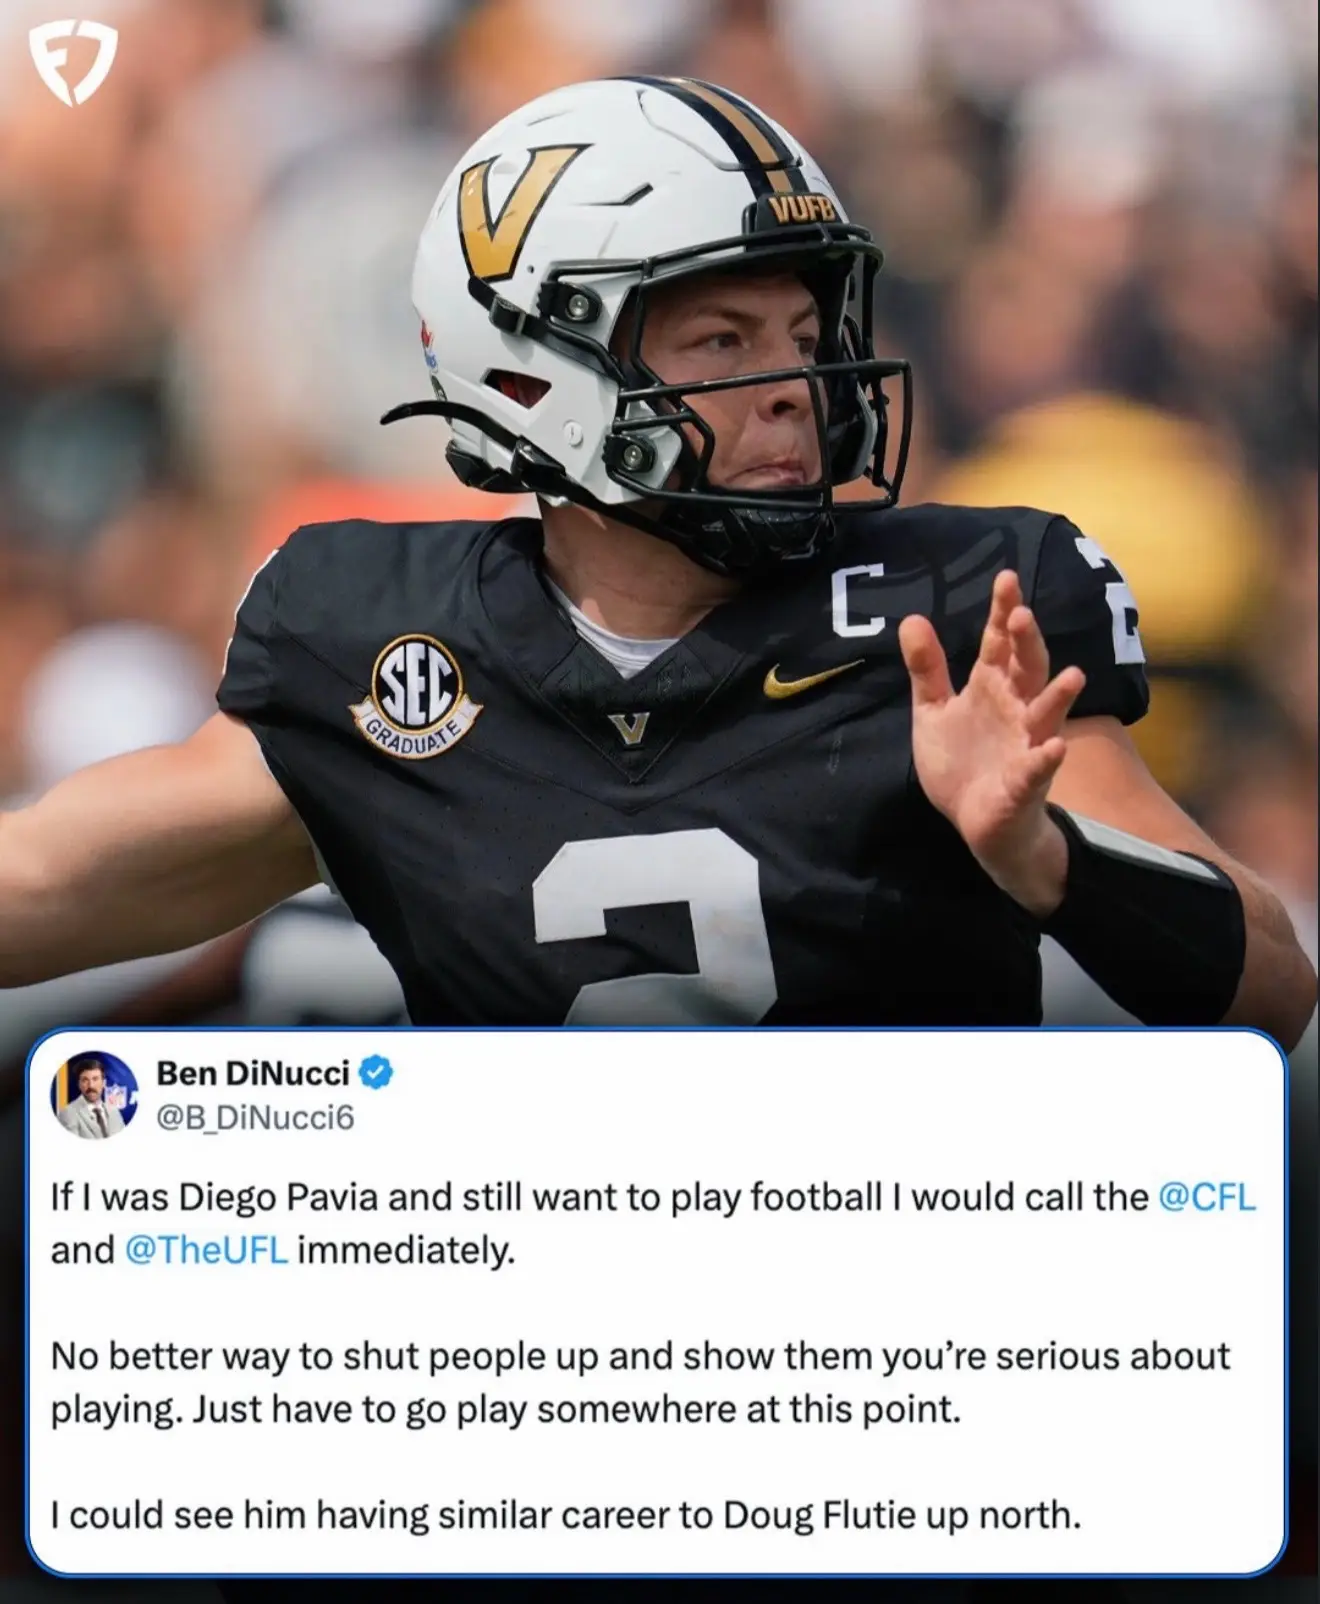Open Ben DiNucci's profile avatar
1320x1604 pixels.
tap(93, 1096)
